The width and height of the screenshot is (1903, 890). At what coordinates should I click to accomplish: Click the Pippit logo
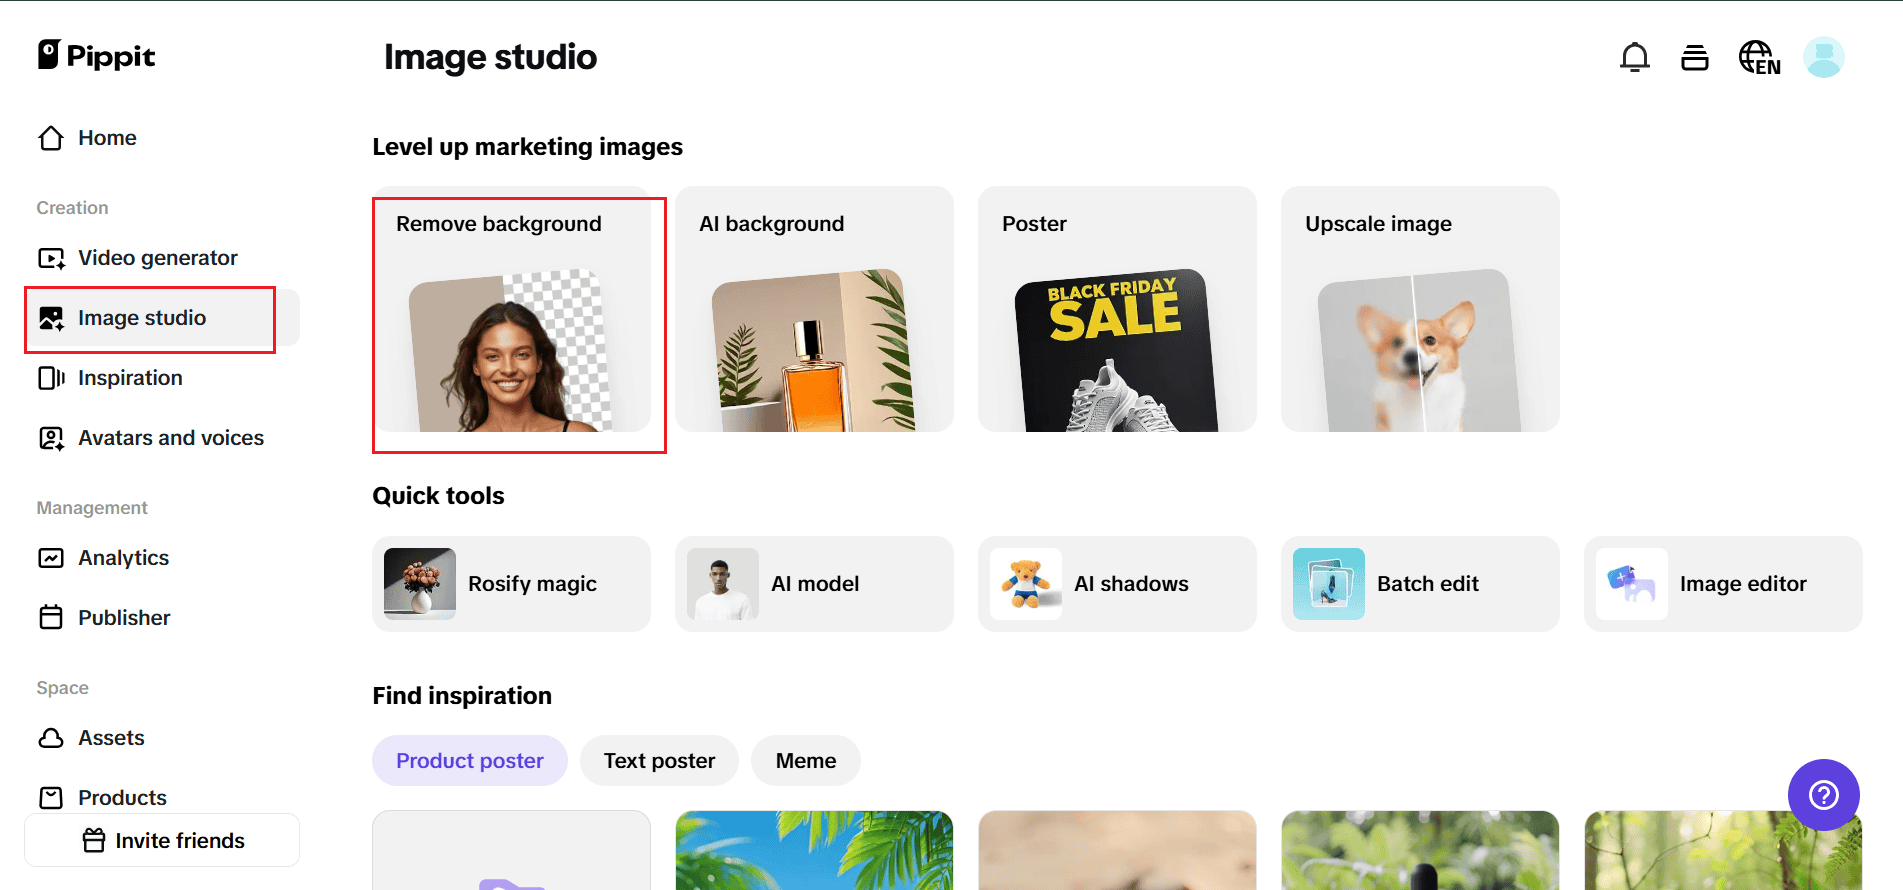96,56
